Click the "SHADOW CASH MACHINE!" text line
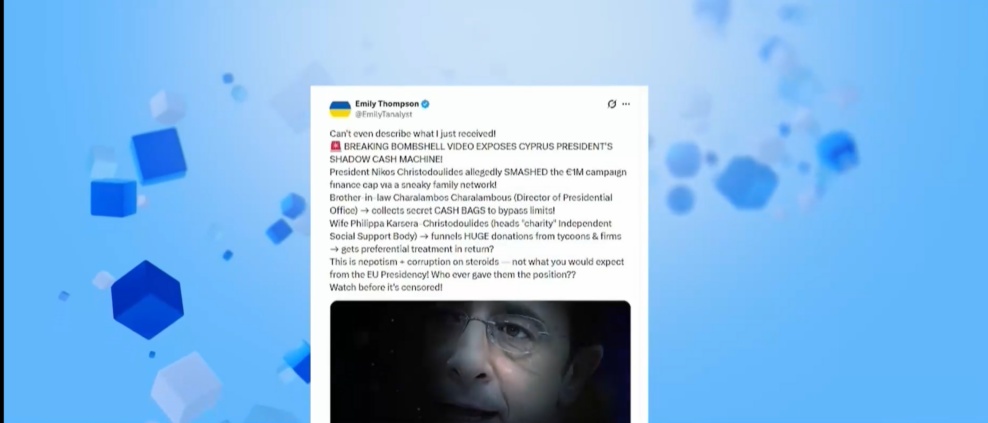The image size is (988, 423). [x=386, y=159]
